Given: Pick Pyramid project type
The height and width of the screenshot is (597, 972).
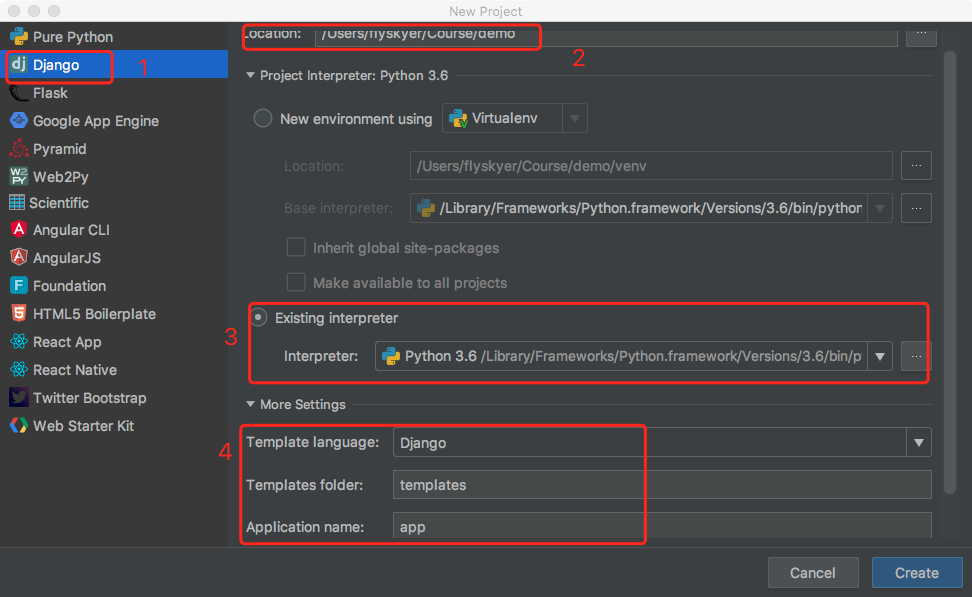Looking at the screenshot, I should pos(114,149).
